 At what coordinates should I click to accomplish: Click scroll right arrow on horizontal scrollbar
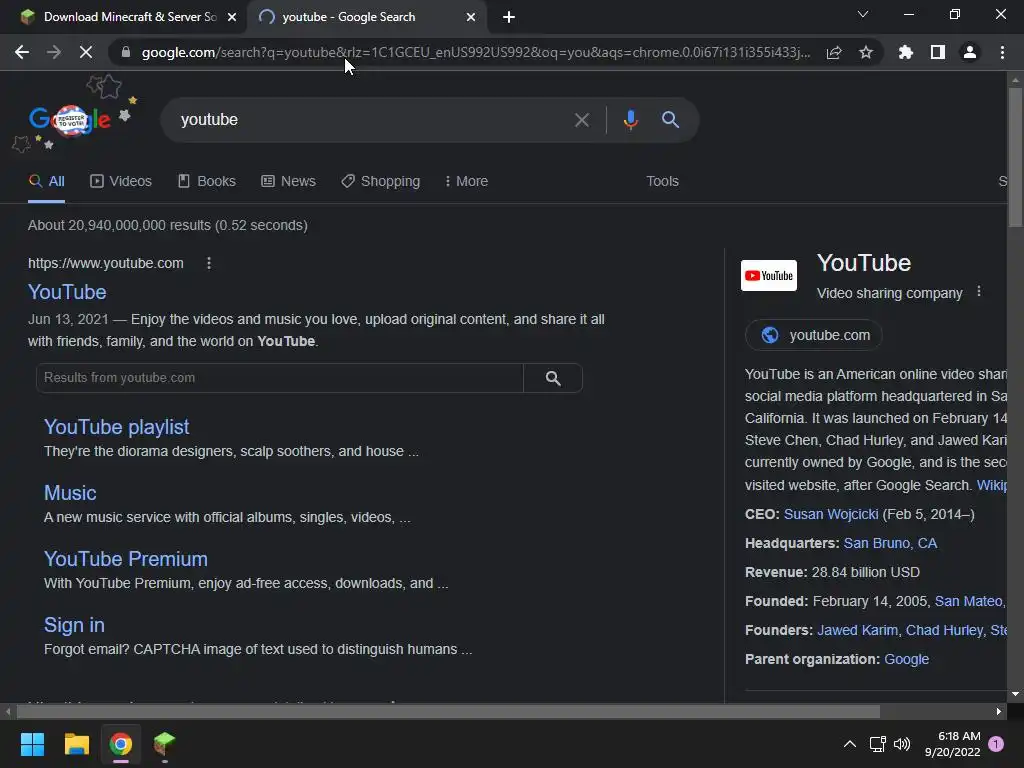[999, 711]
